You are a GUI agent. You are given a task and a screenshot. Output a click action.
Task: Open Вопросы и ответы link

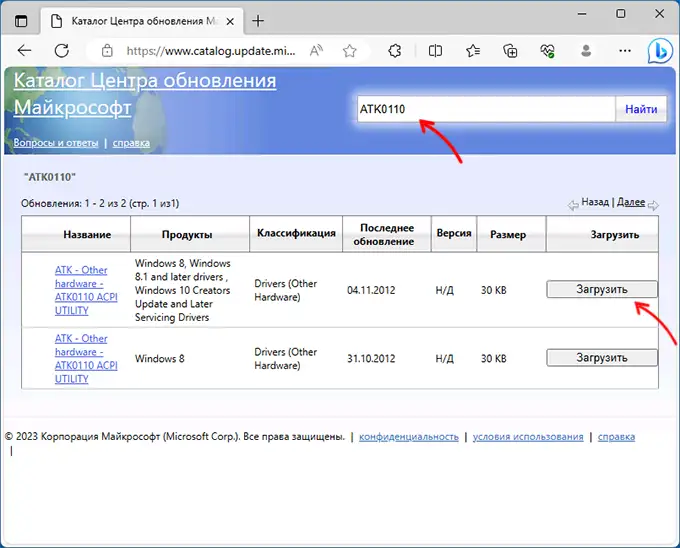point(56,143)
